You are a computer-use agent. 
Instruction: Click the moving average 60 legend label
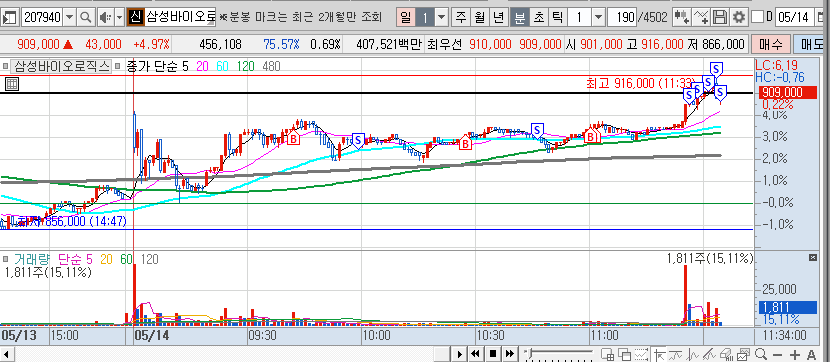[x=222, y=66]
